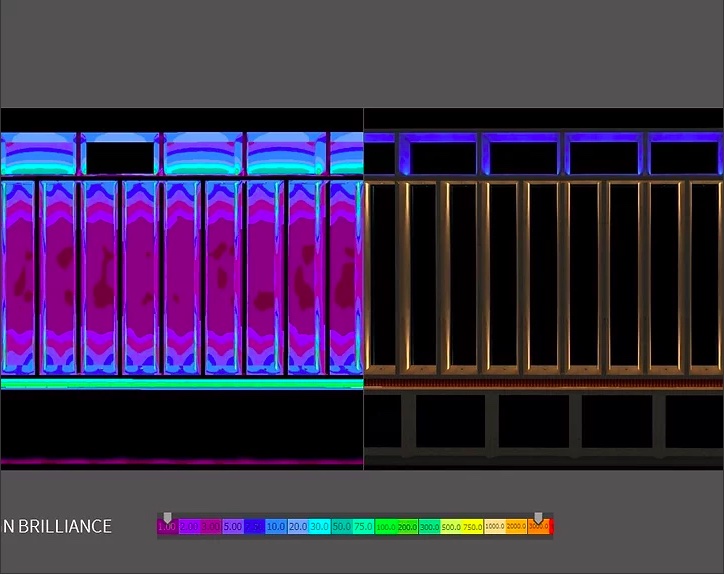Choose the 1000.0 pale legend swatch
This screenshot has height=575, width=724.
coord(495,527)
